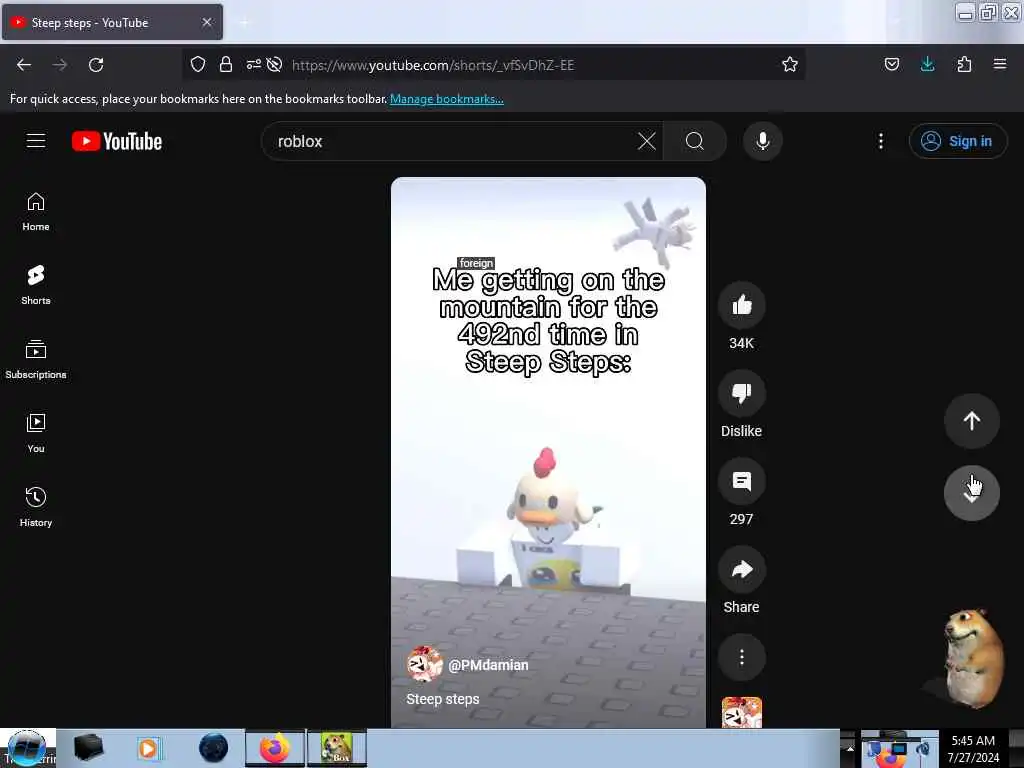This screenshot has height=768, width=1024.
Task: Share this Short
Action: coord(741,569)
